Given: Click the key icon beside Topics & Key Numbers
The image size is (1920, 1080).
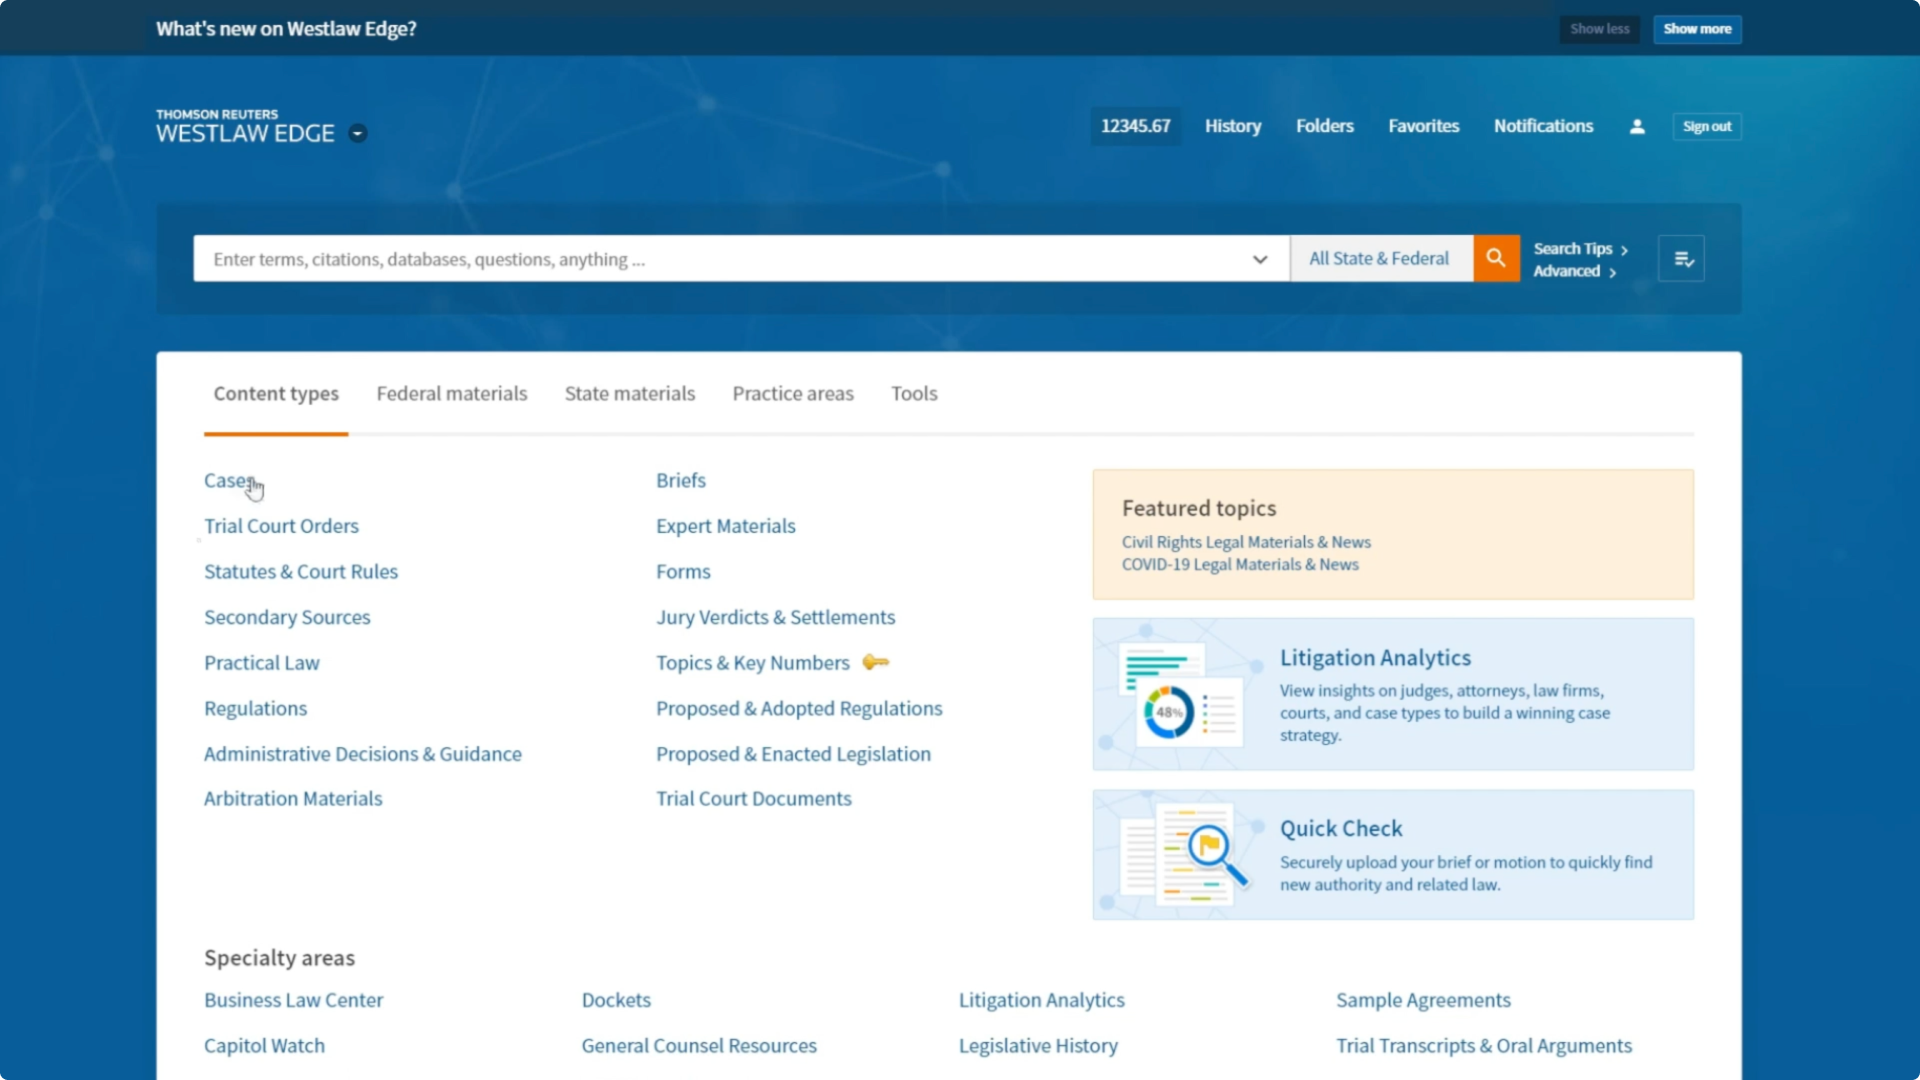Looking at the screenshot, I should click(x=875, y=662).
